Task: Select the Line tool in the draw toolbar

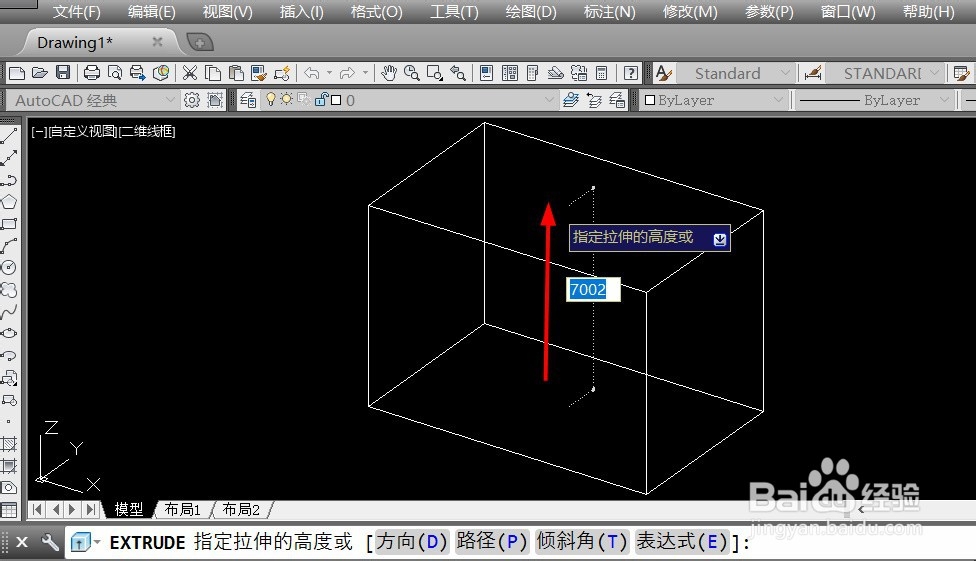Action: point(9,136)
